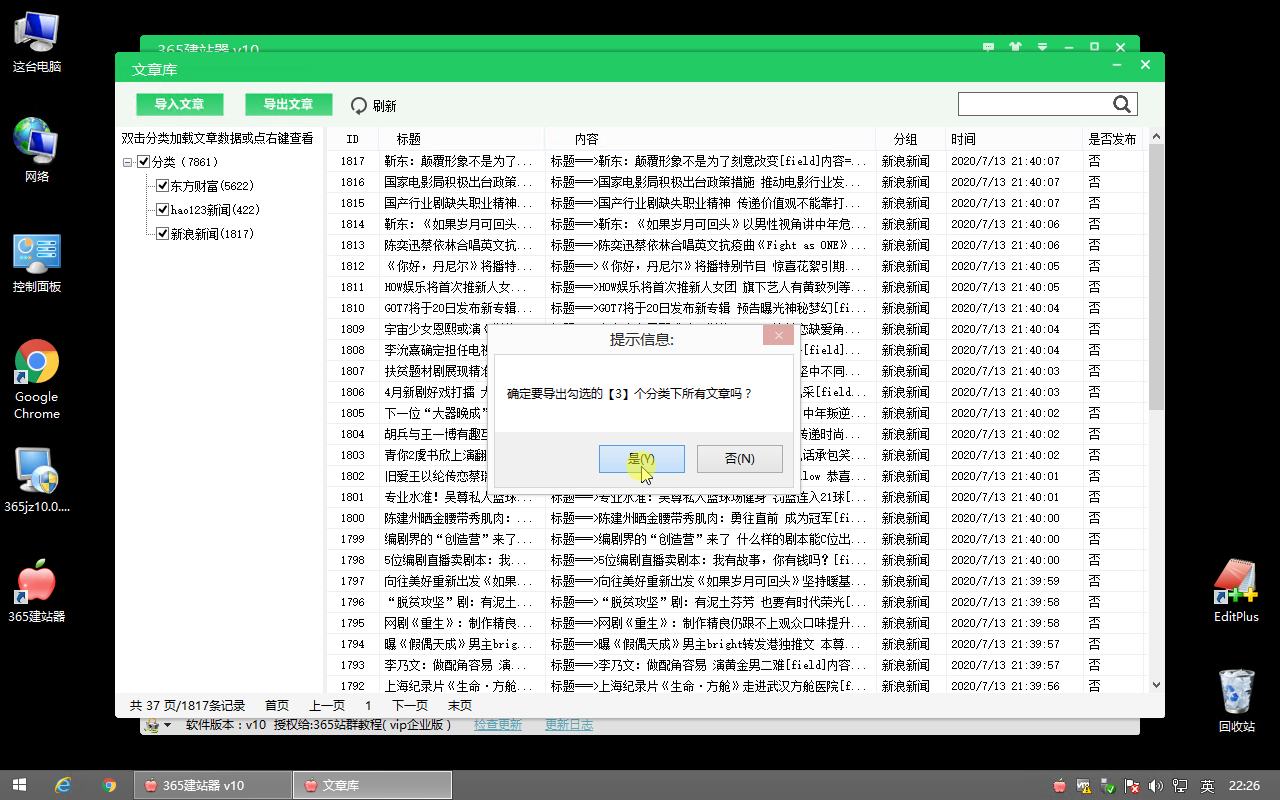Sort by the 标题 column header
This screenshot has width=1280, height=800.
[461, 139]
